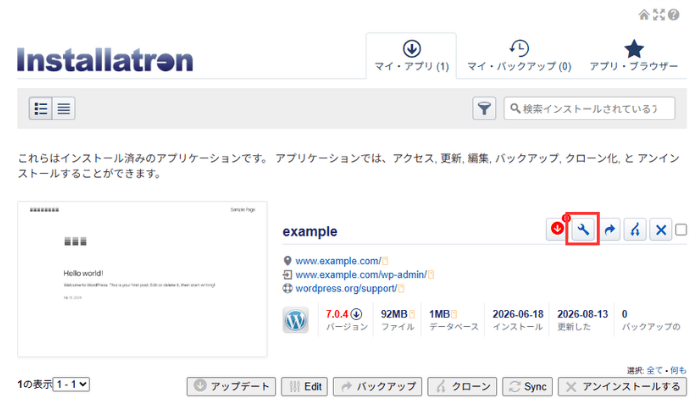Click the support globe icon beside wordpress.org
The width and height of the screenshot is (700, 405).
(288, 288)
